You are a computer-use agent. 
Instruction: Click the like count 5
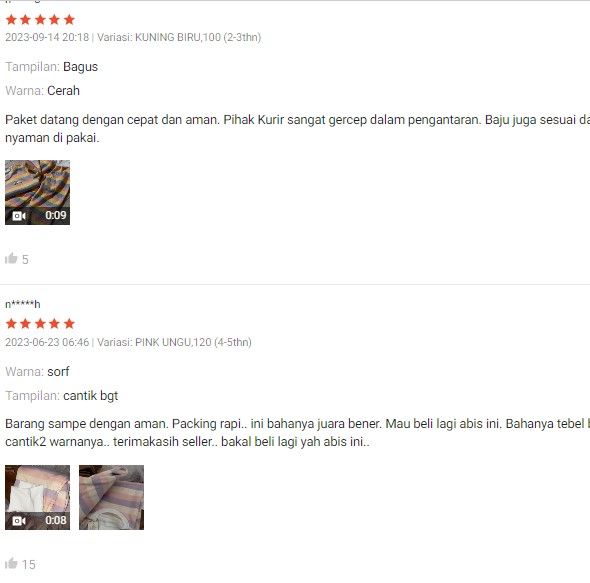(25, 260)
